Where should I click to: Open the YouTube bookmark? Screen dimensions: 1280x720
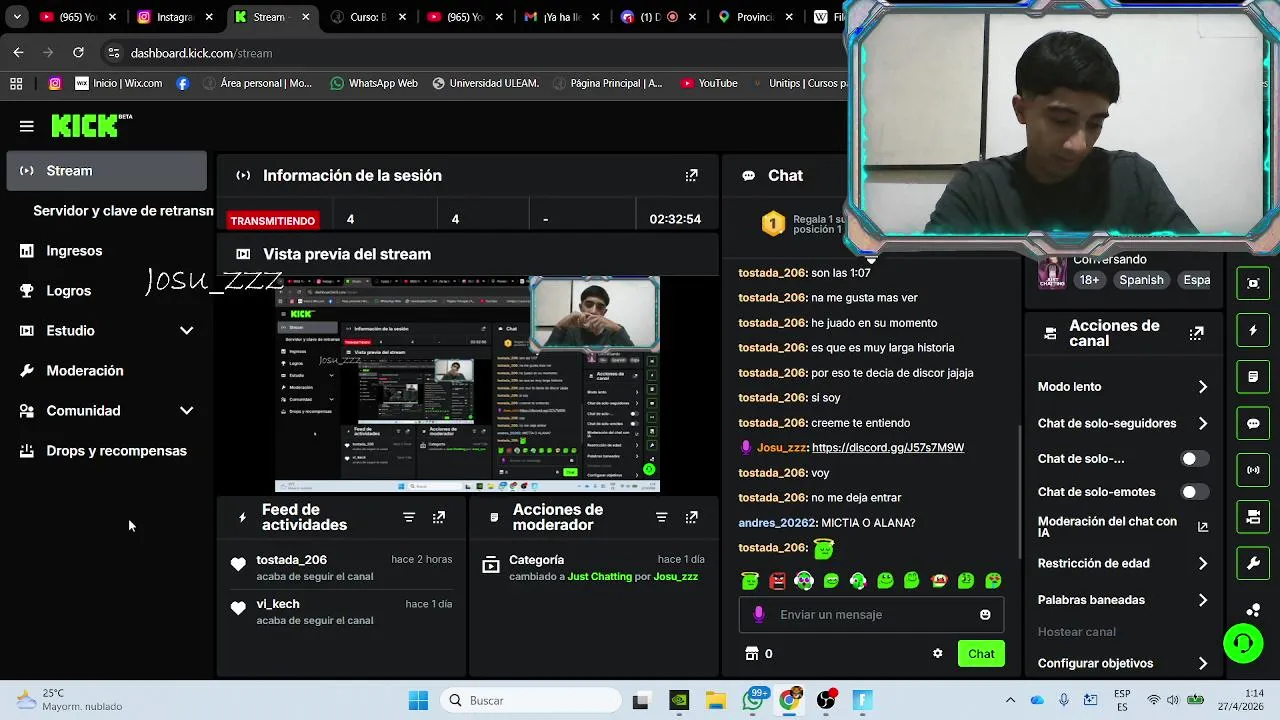709,83
